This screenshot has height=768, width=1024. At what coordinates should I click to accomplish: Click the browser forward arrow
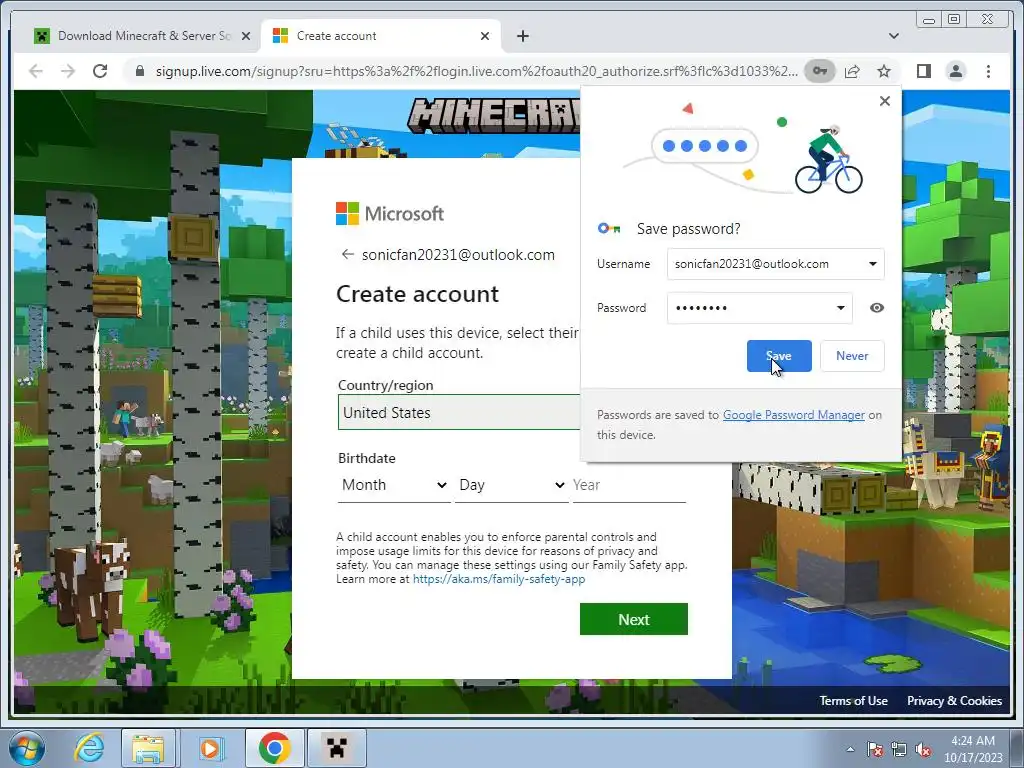click(x=68, y=71)
